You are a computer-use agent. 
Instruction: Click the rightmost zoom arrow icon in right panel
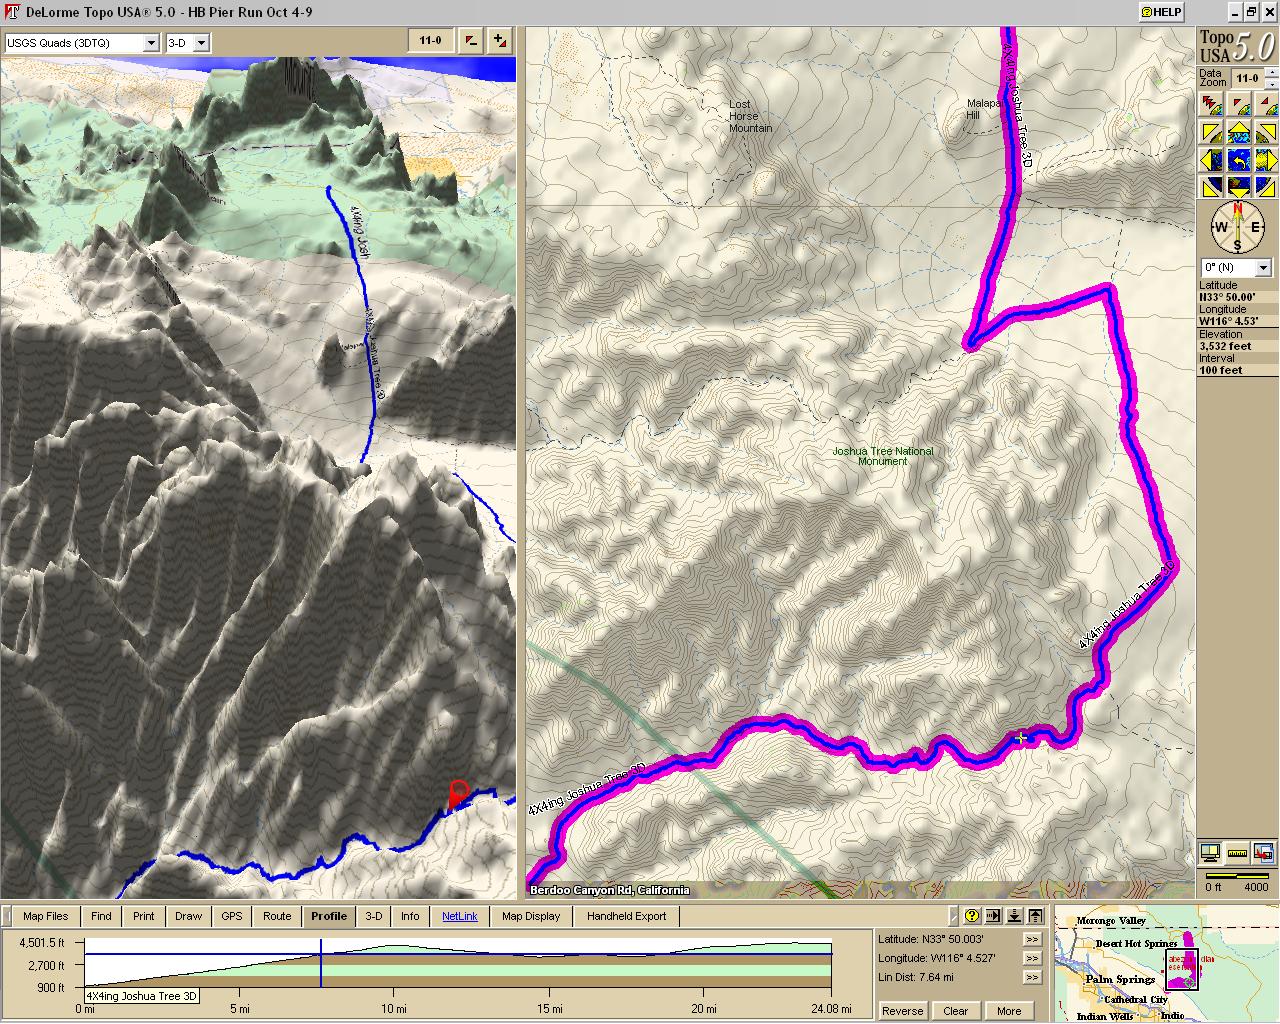(1265, 105)
